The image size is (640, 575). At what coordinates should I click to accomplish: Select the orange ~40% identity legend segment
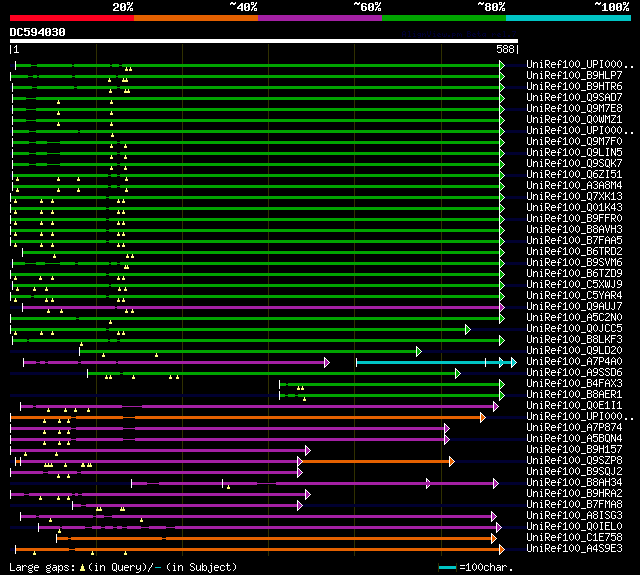(x=196, y=18)
